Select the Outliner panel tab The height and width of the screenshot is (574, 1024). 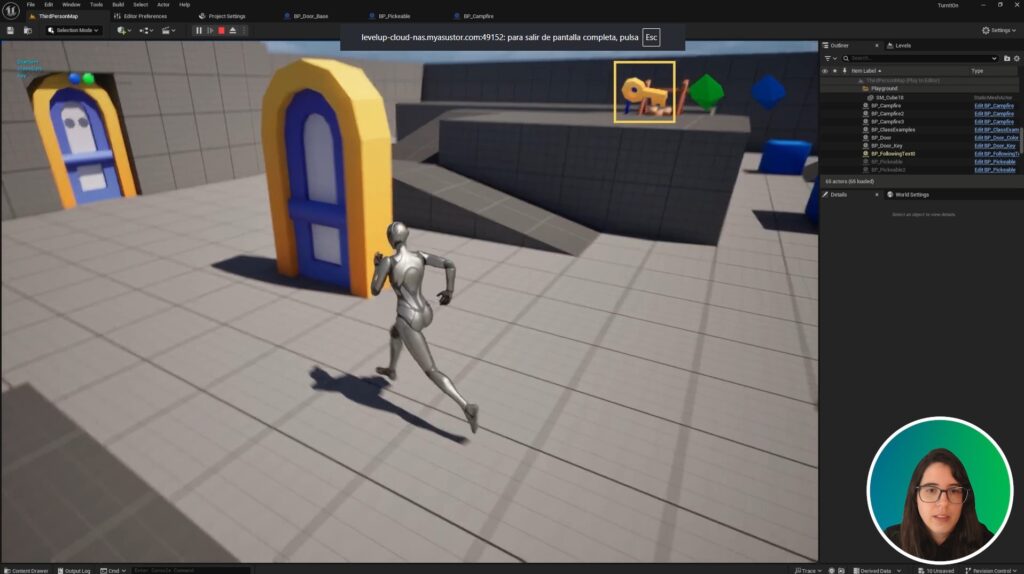click(839, 46)
